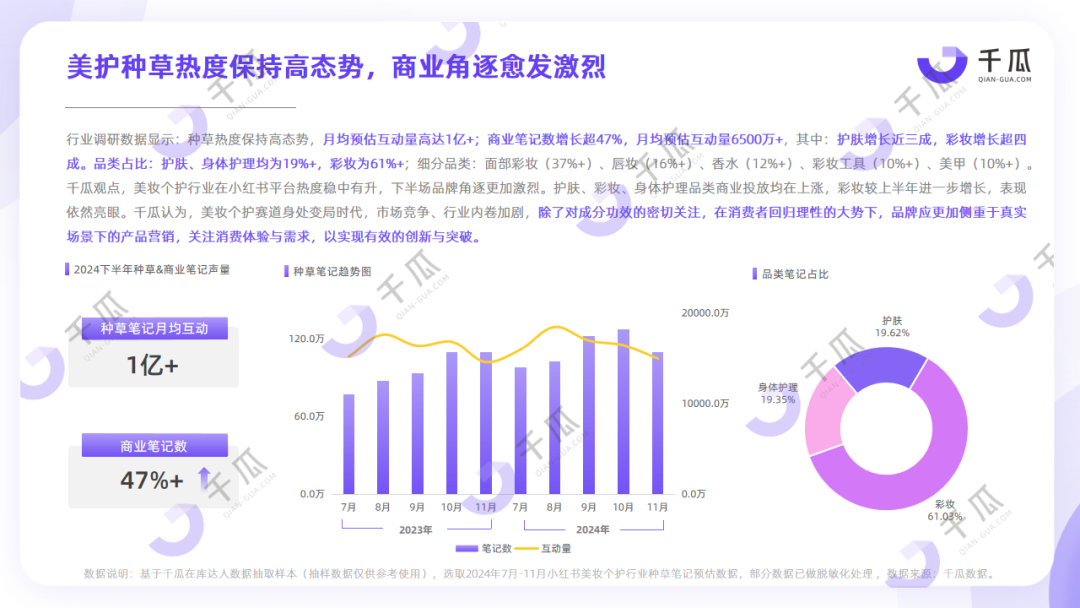
Task: Select the 47%+ value
Action: pos(152,480)
